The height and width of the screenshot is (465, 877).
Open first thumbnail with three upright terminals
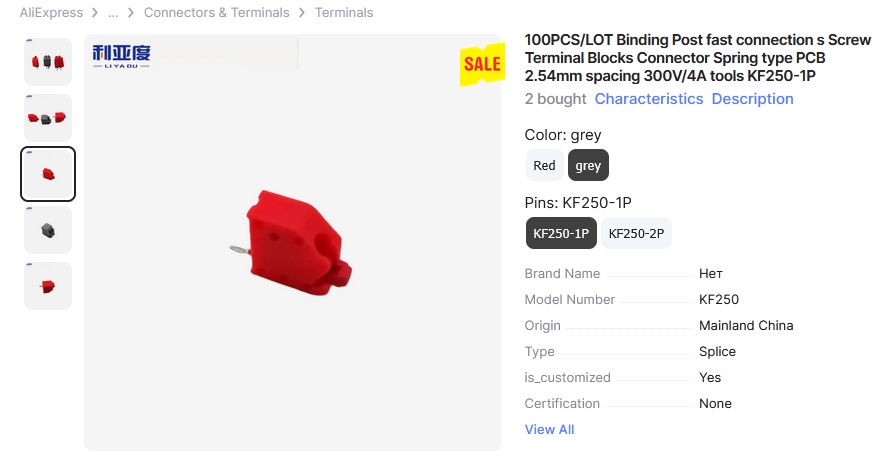coord(48,62)
